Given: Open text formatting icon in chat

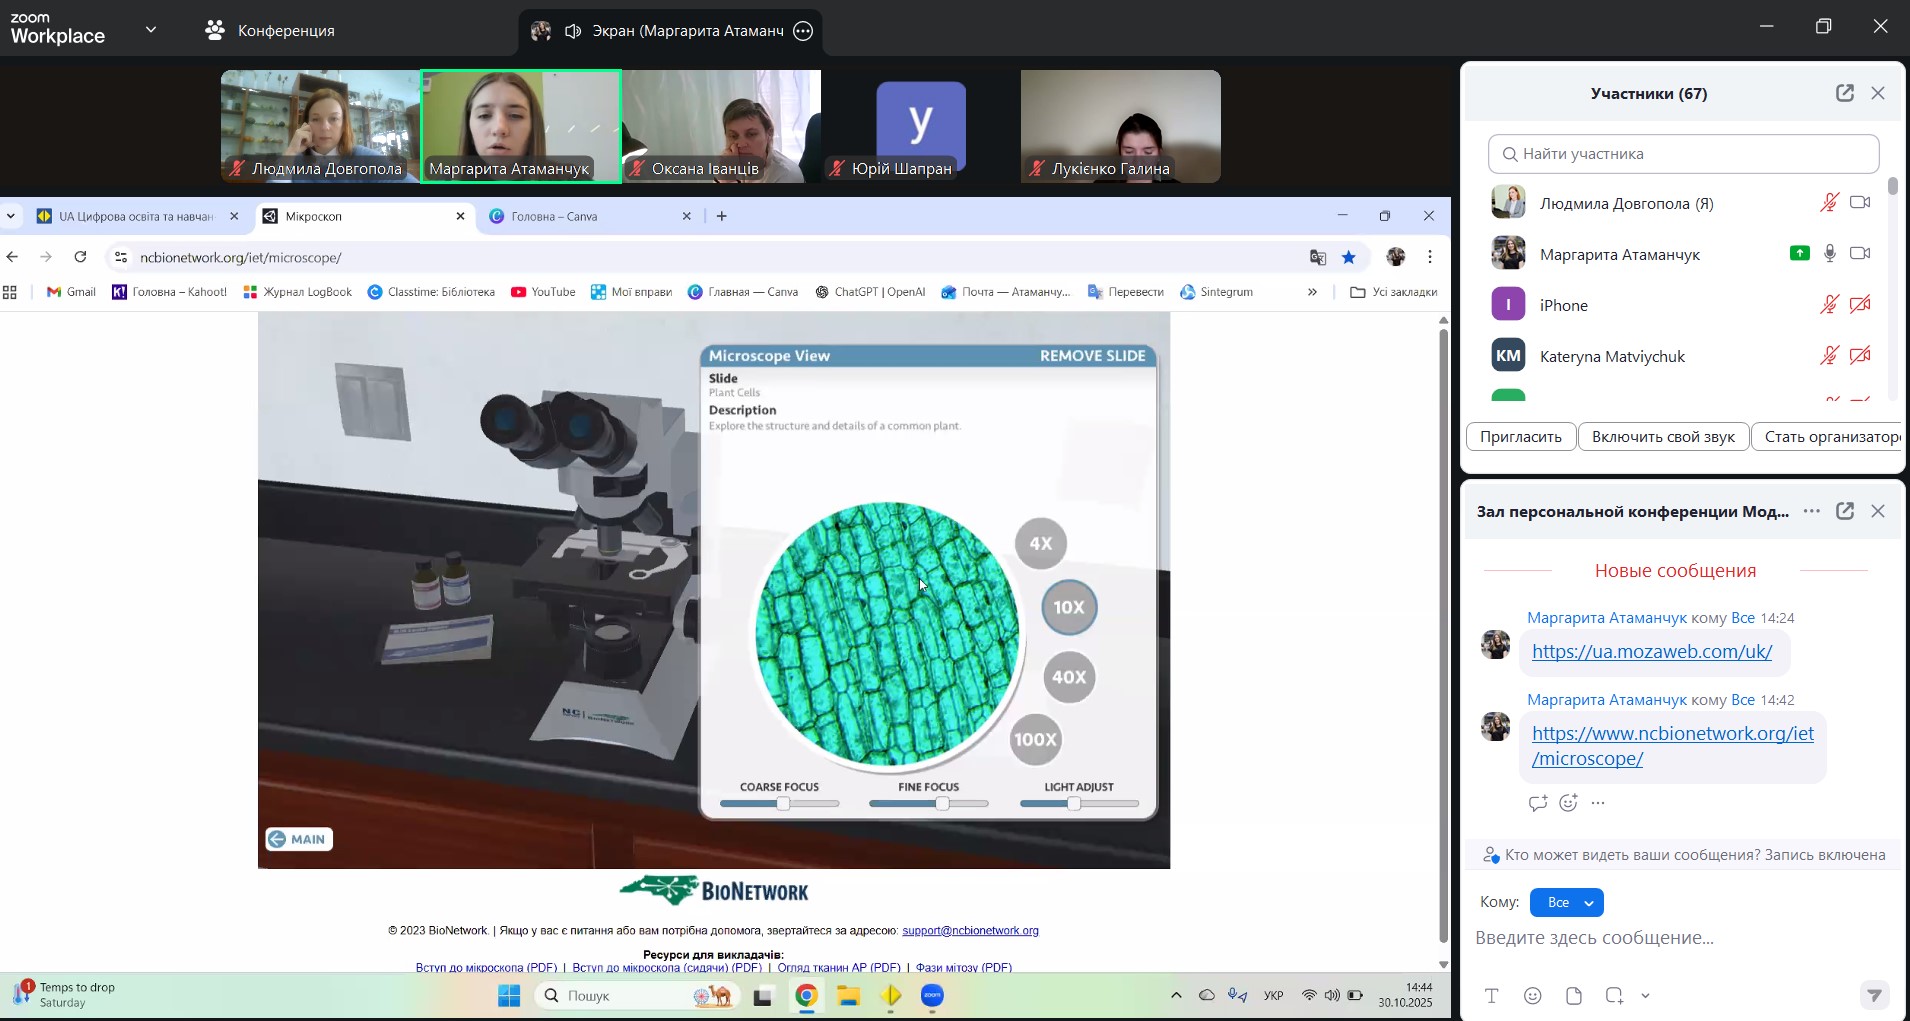Looking at the screenshot, I should [1491, 995].
